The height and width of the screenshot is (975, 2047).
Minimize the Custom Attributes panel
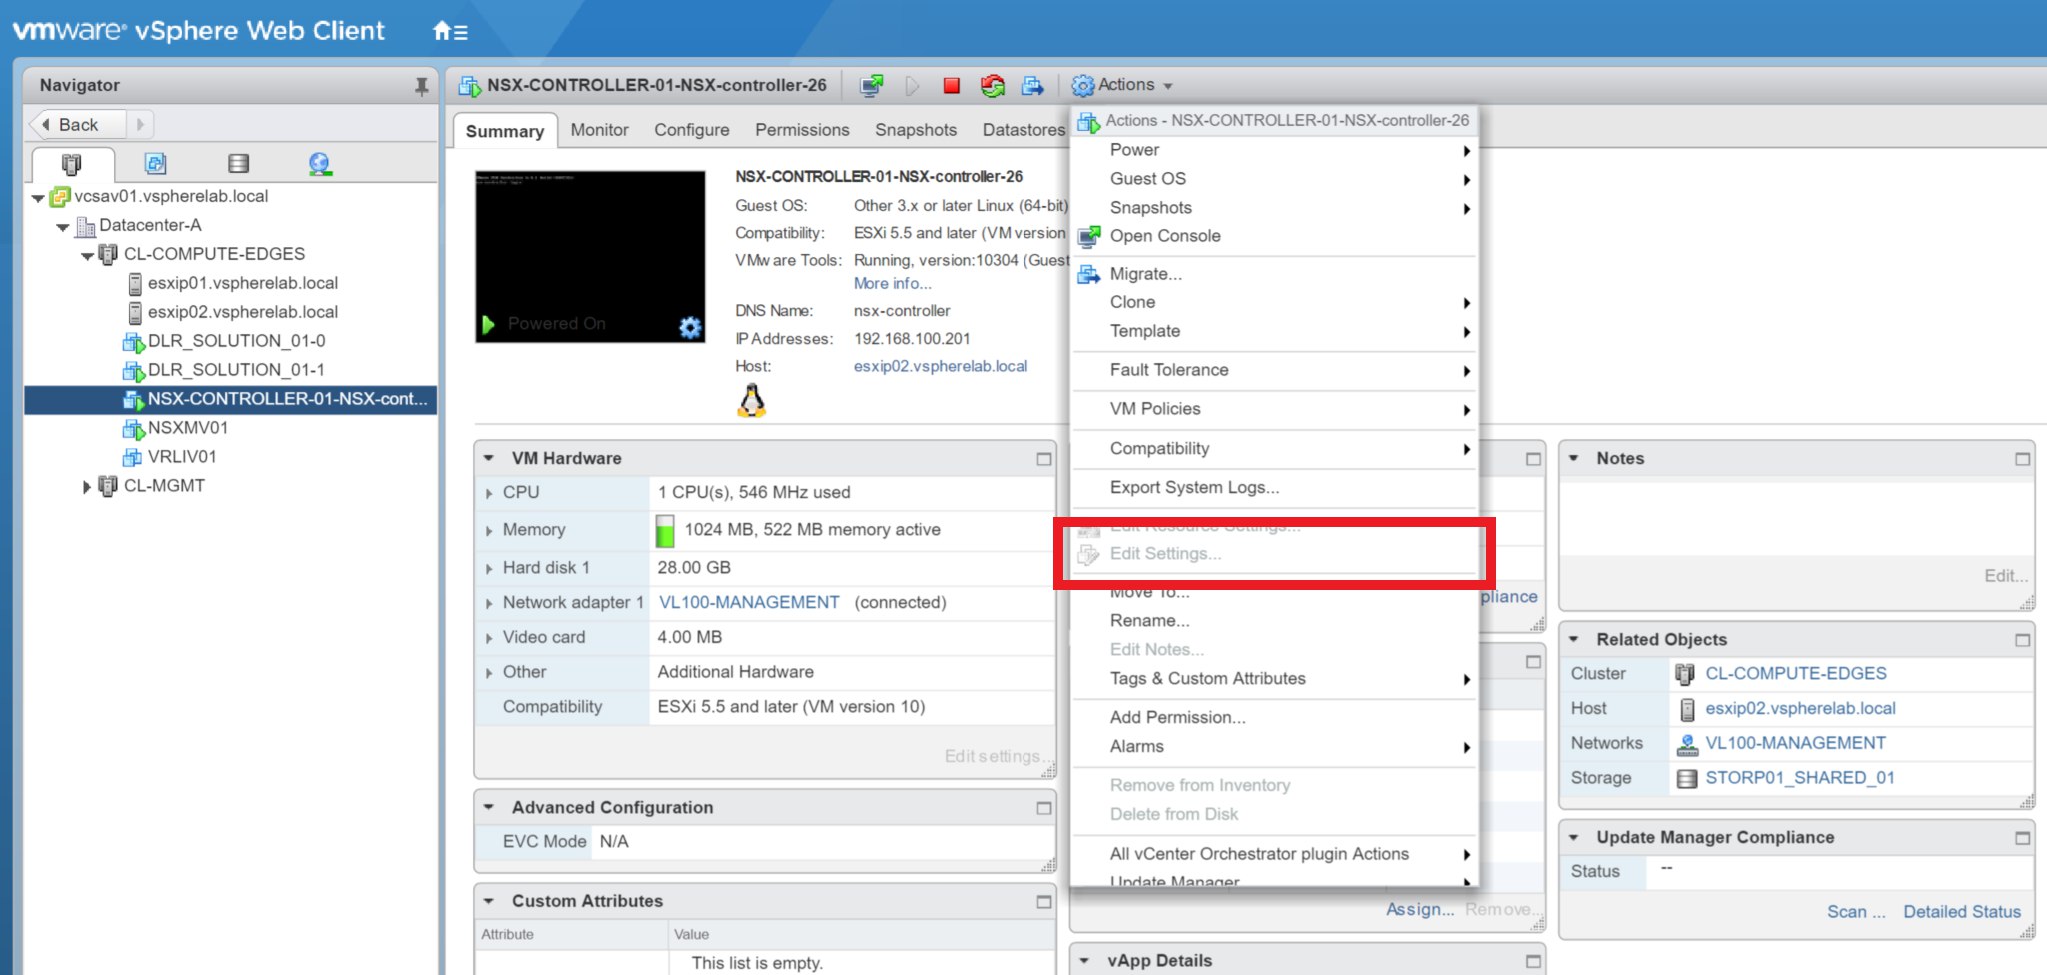pos(1043,902)
